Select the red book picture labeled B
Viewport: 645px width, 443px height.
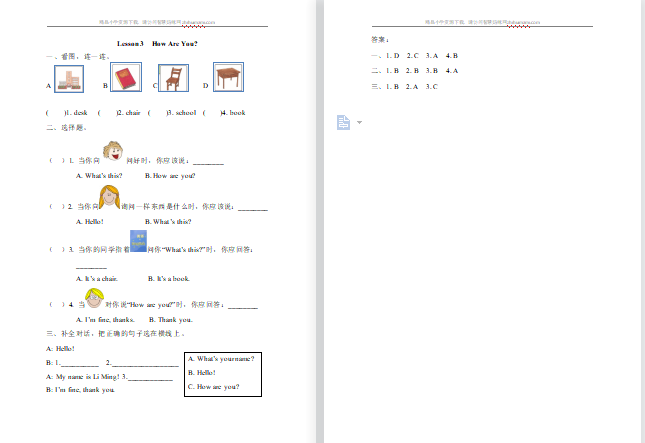pyautogui.click(x=123, y=78)
